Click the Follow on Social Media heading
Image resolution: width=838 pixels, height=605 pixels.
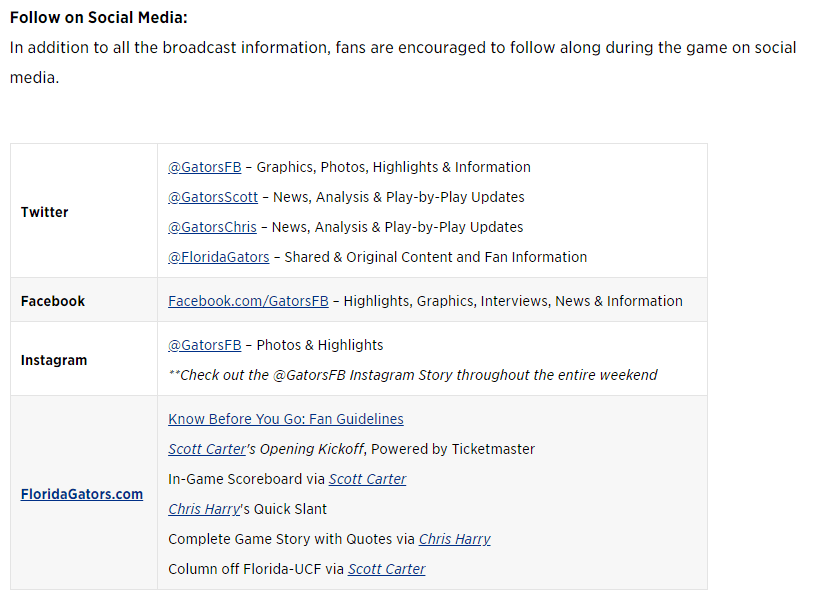(99, 18)
